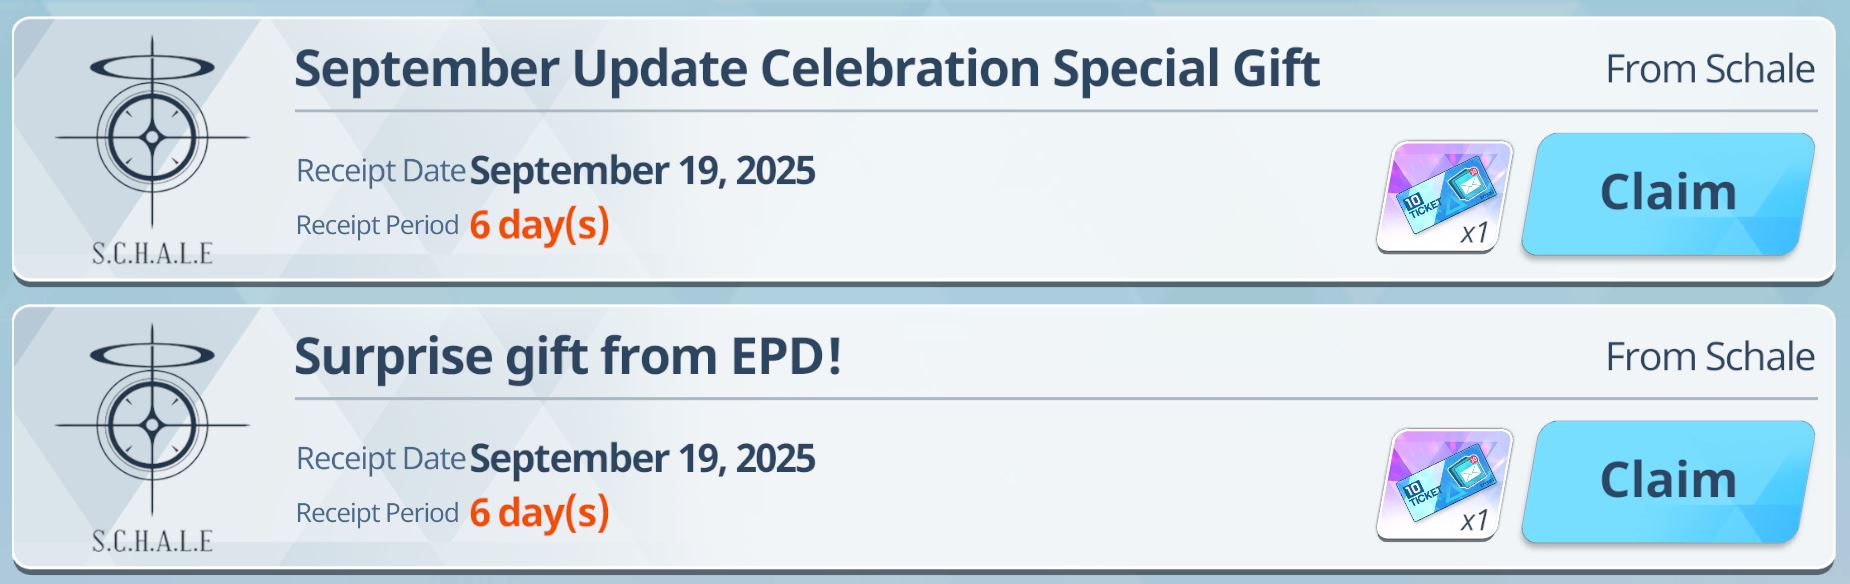The width and height of the screenshot is (1850, 584).
Task: Tap the 6 day(s) period of first mail
Action: 539,225
